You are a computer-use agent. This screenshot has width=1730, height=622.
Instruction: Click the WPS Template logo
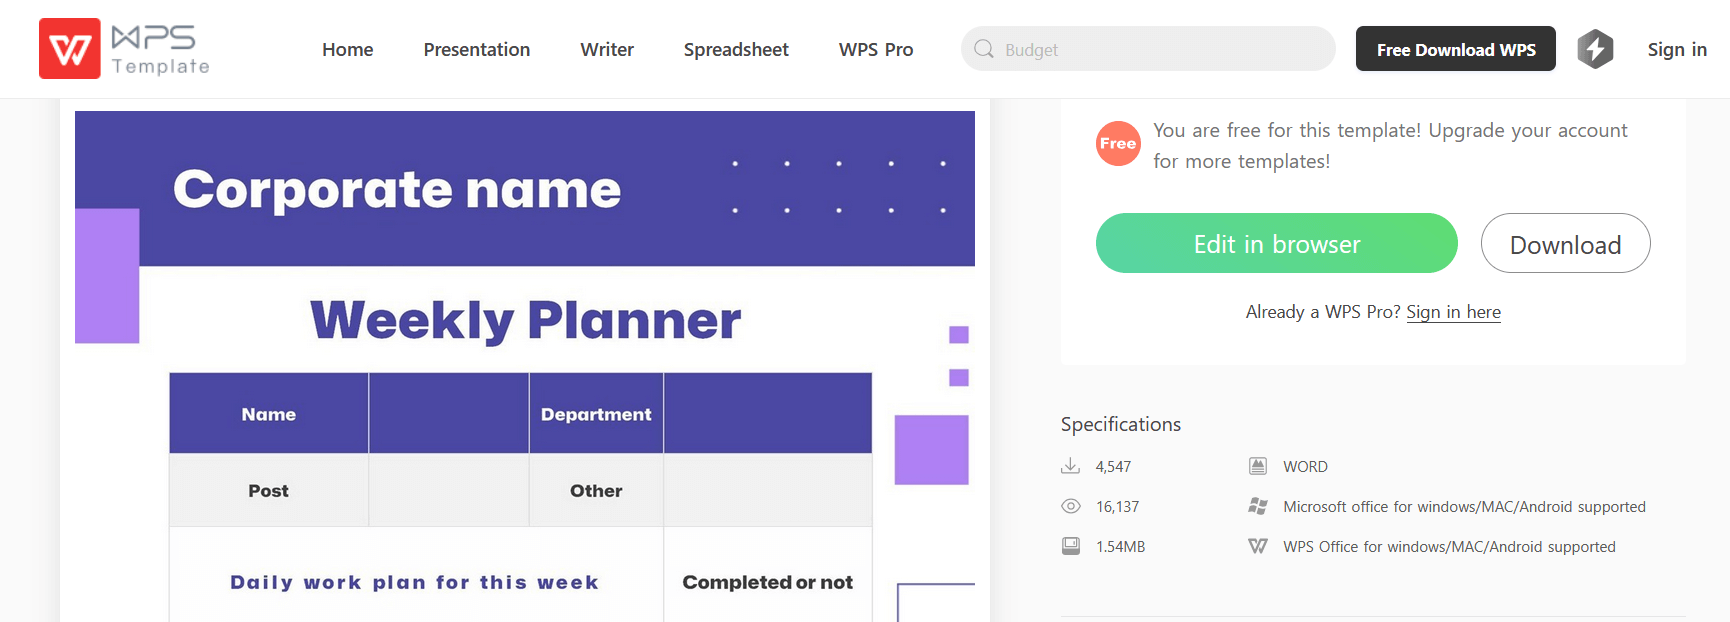pos(124,49)
